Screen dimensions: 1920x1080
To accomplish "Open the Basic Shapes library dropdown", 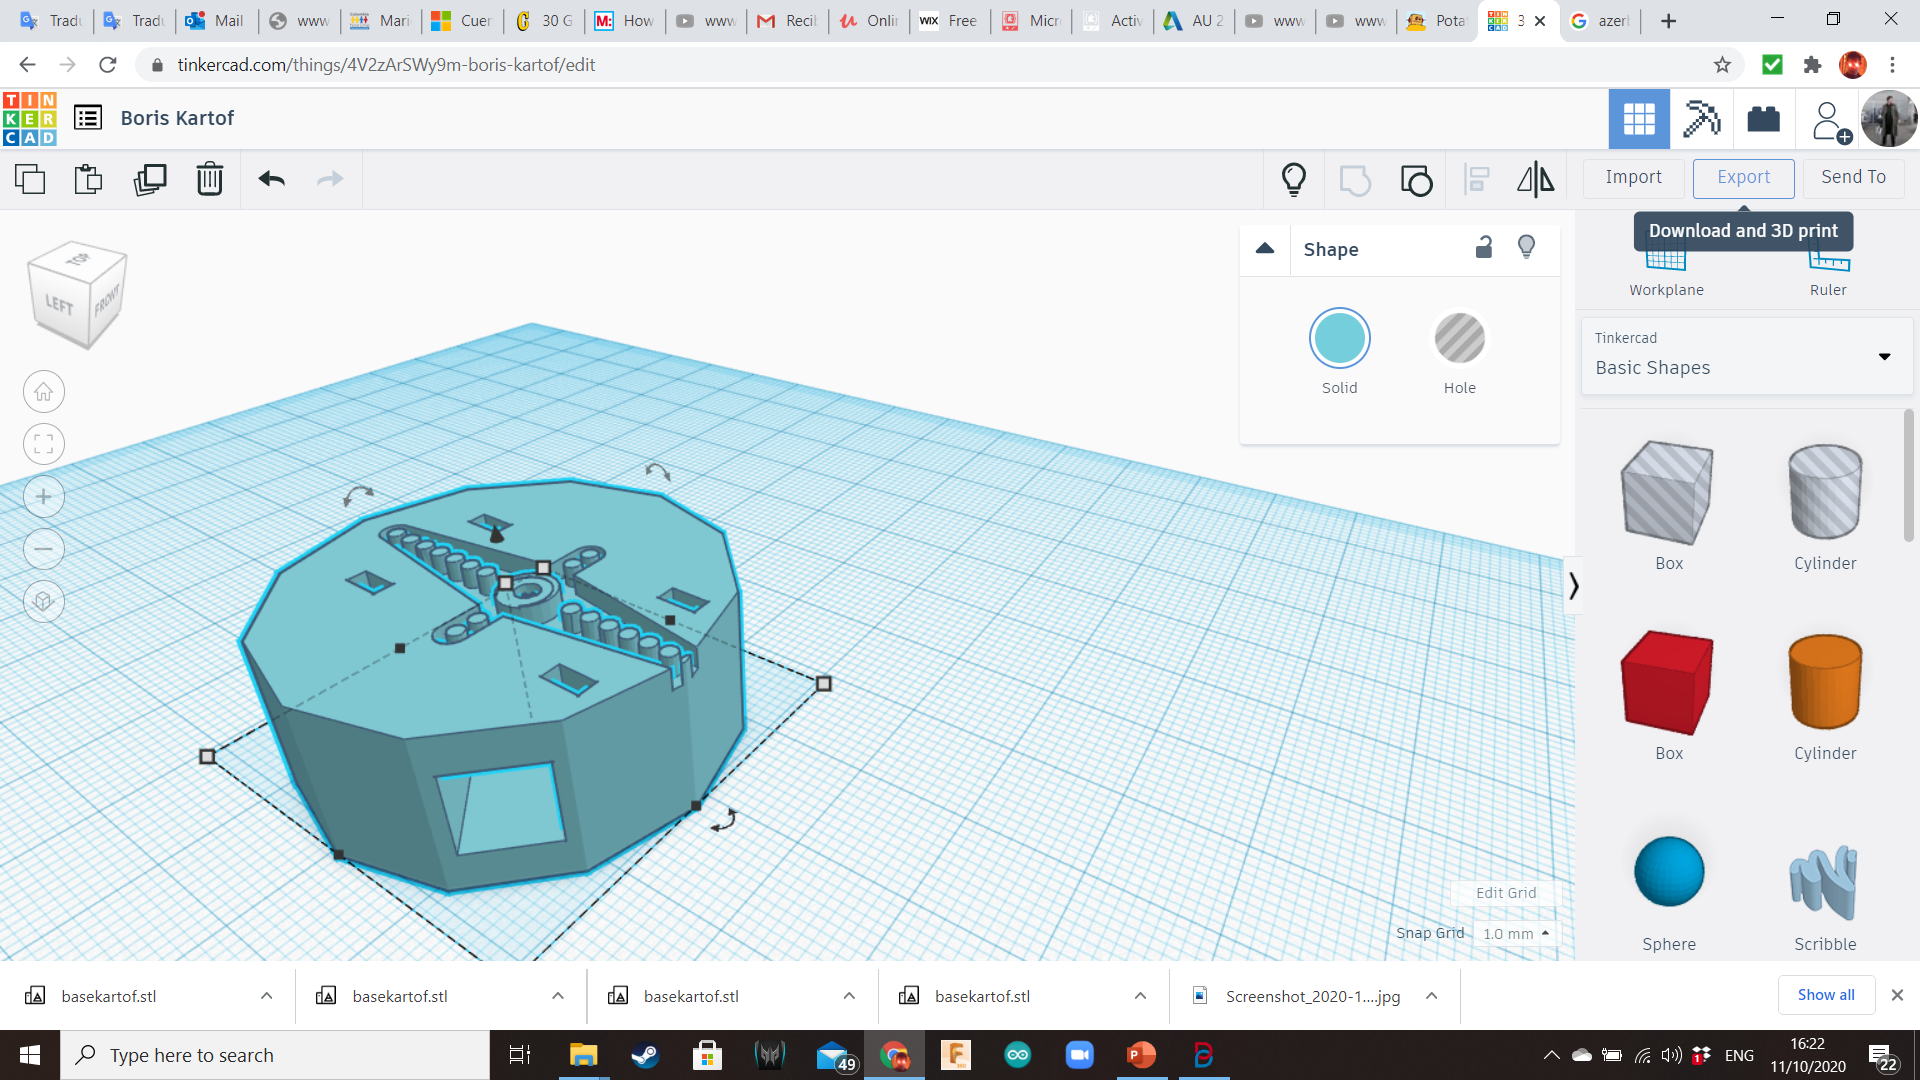I will coord(1745,356).
